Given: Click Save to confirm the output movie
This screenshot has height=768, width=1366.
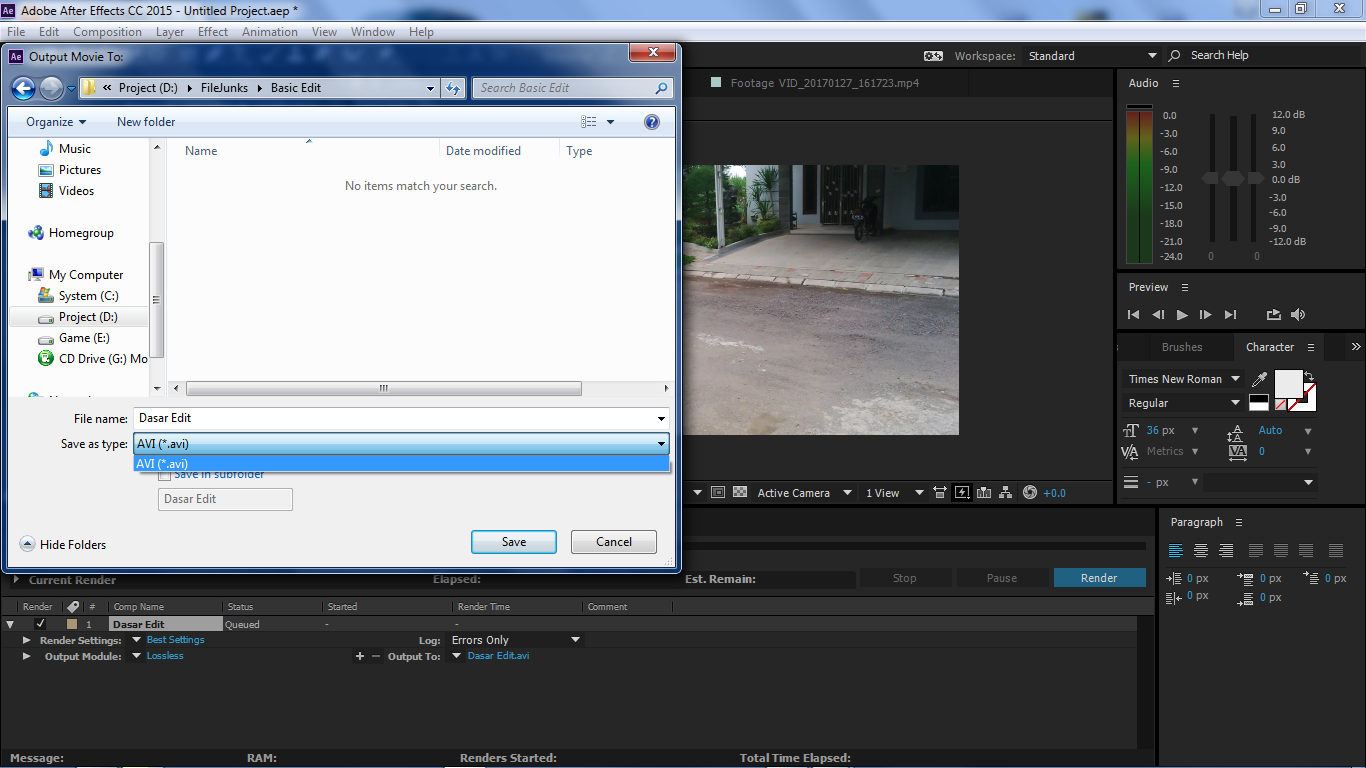Looking at the screenshot, I should tap(513, 541).
